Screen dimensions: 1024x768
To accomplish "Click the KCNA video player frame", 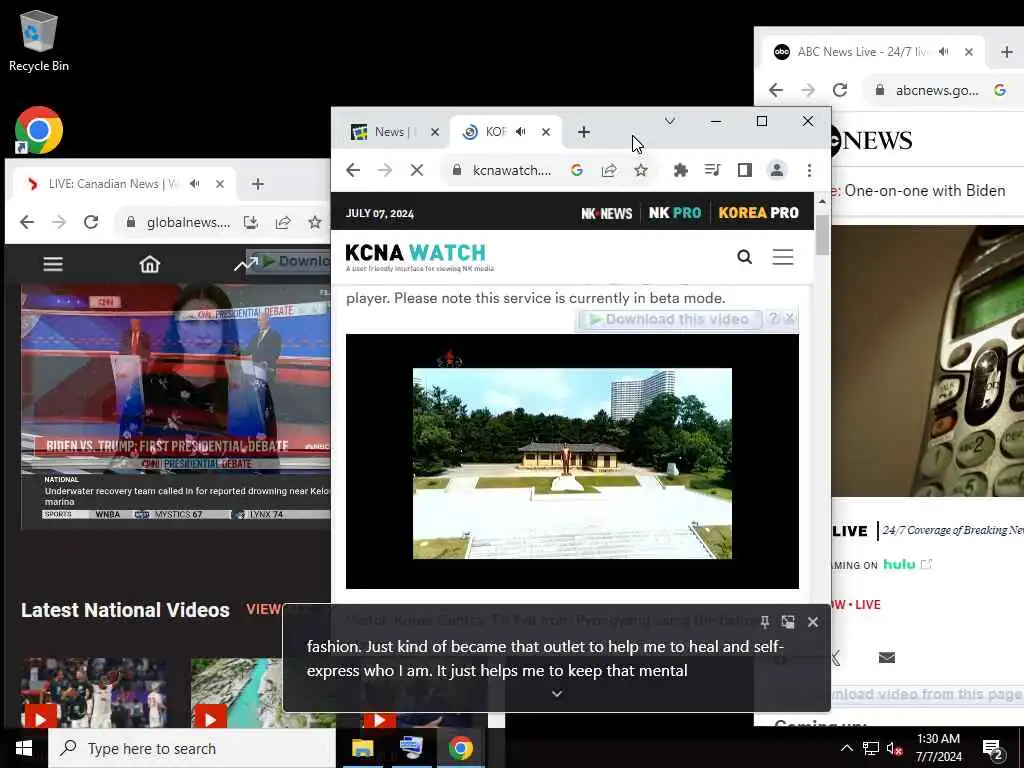I will coord(572,461).
